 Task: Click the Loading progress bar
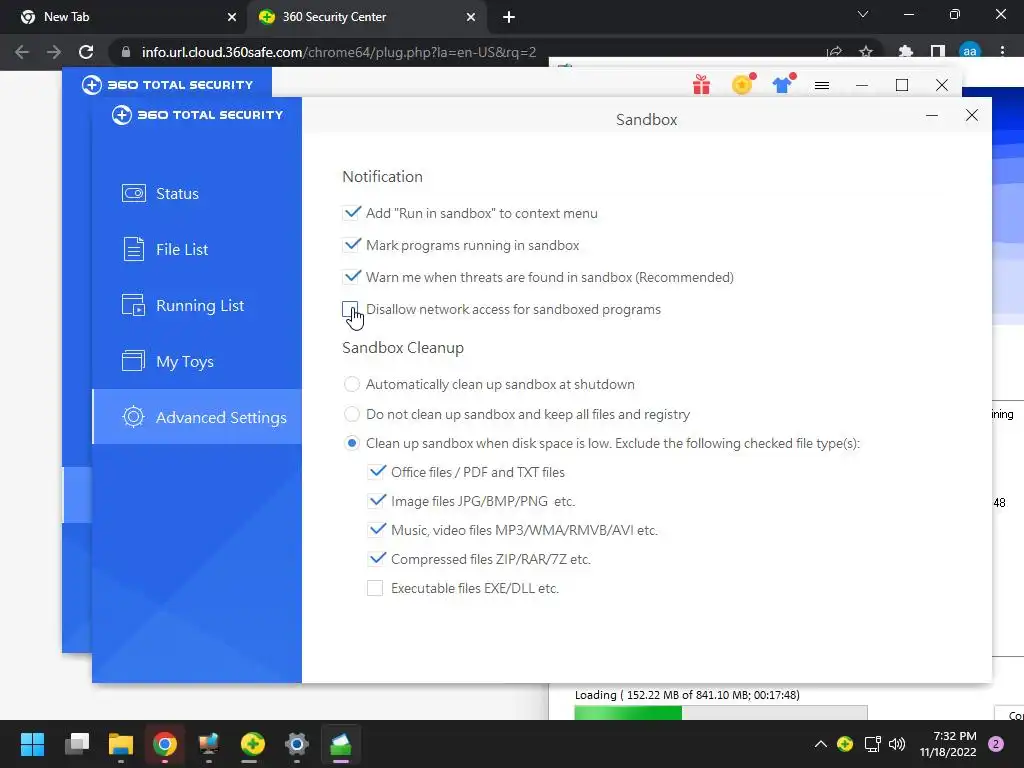point(721,712)
